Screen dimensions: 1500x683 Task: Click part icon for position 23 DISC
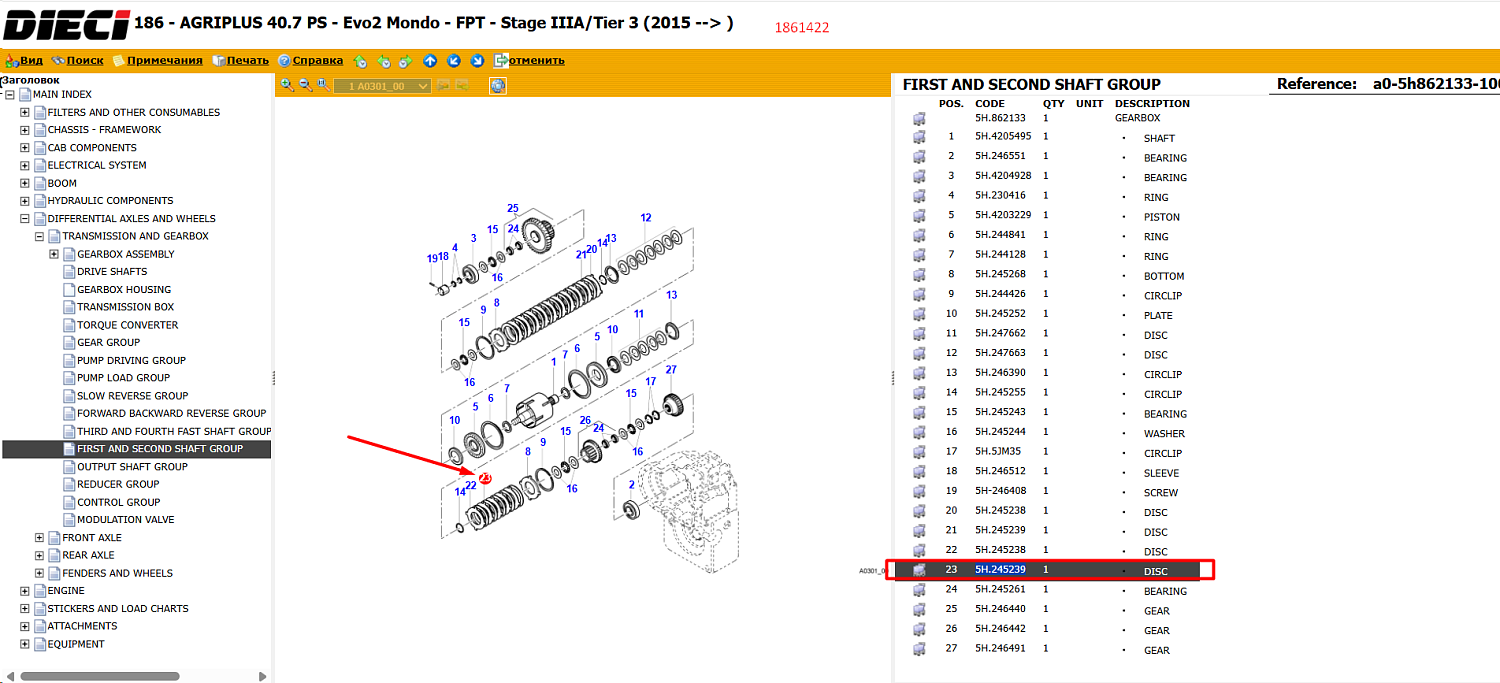tap(919, 570)
